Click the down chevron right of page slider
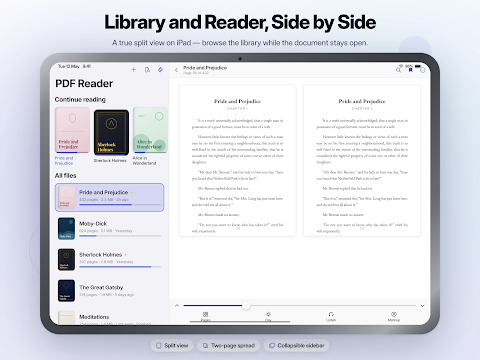 [x=422, y=306]
